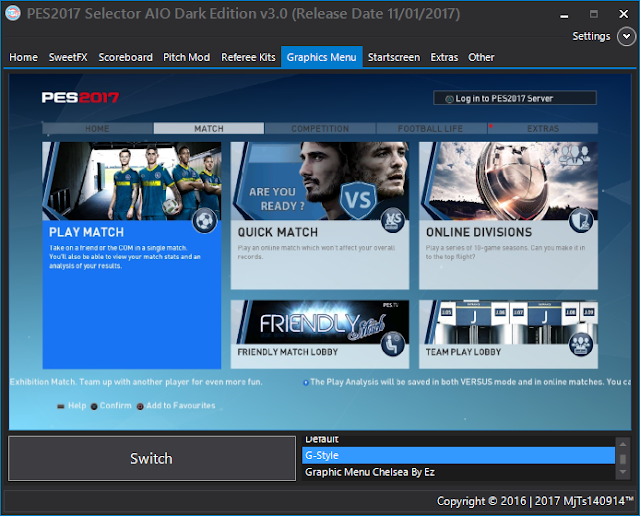Click the large VS shield graphic
Viewport: 640px width, 516px height.
358,200
